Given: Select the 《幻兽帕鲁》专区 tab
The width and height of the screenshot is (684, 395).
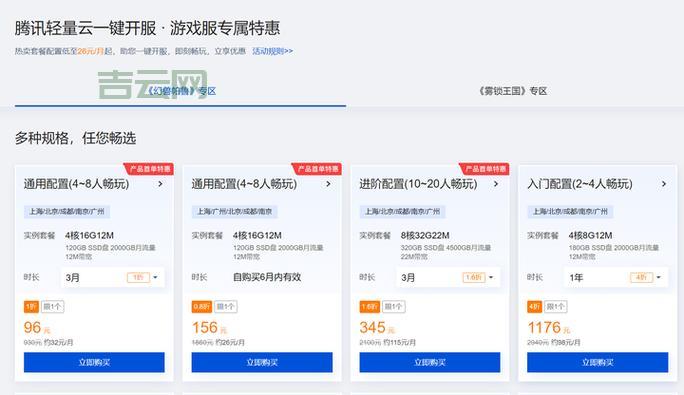Looking at the screenshot, I should (180, 91).
